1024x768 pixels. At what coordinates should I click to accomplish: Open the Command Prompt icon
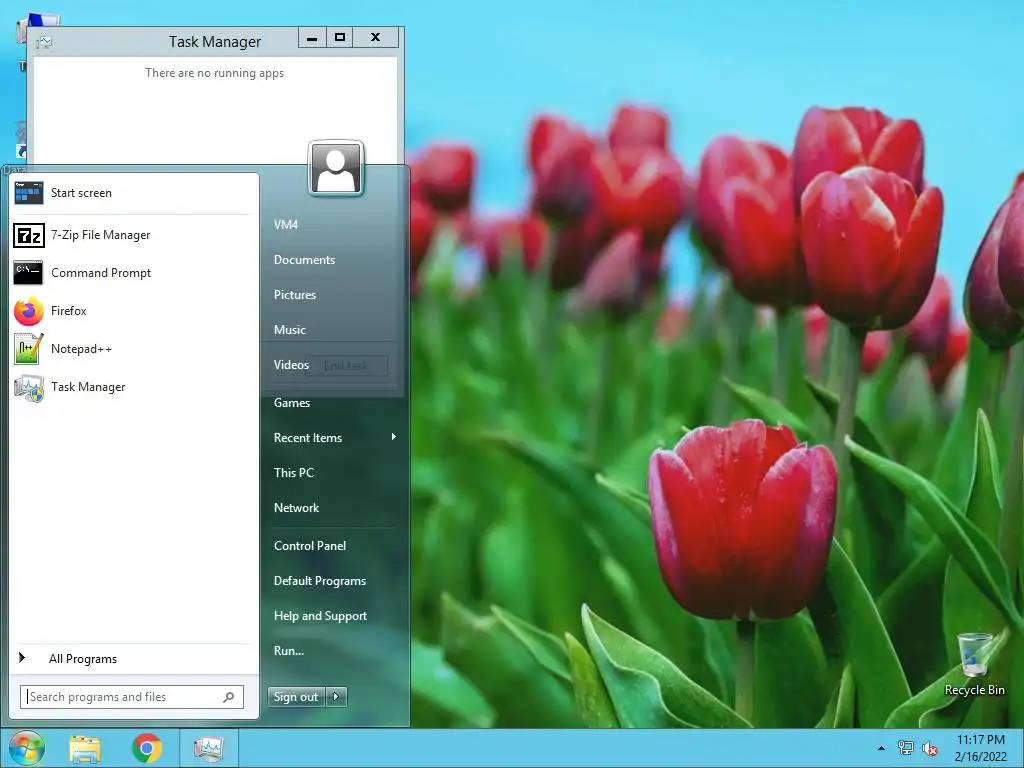point(28,272)
